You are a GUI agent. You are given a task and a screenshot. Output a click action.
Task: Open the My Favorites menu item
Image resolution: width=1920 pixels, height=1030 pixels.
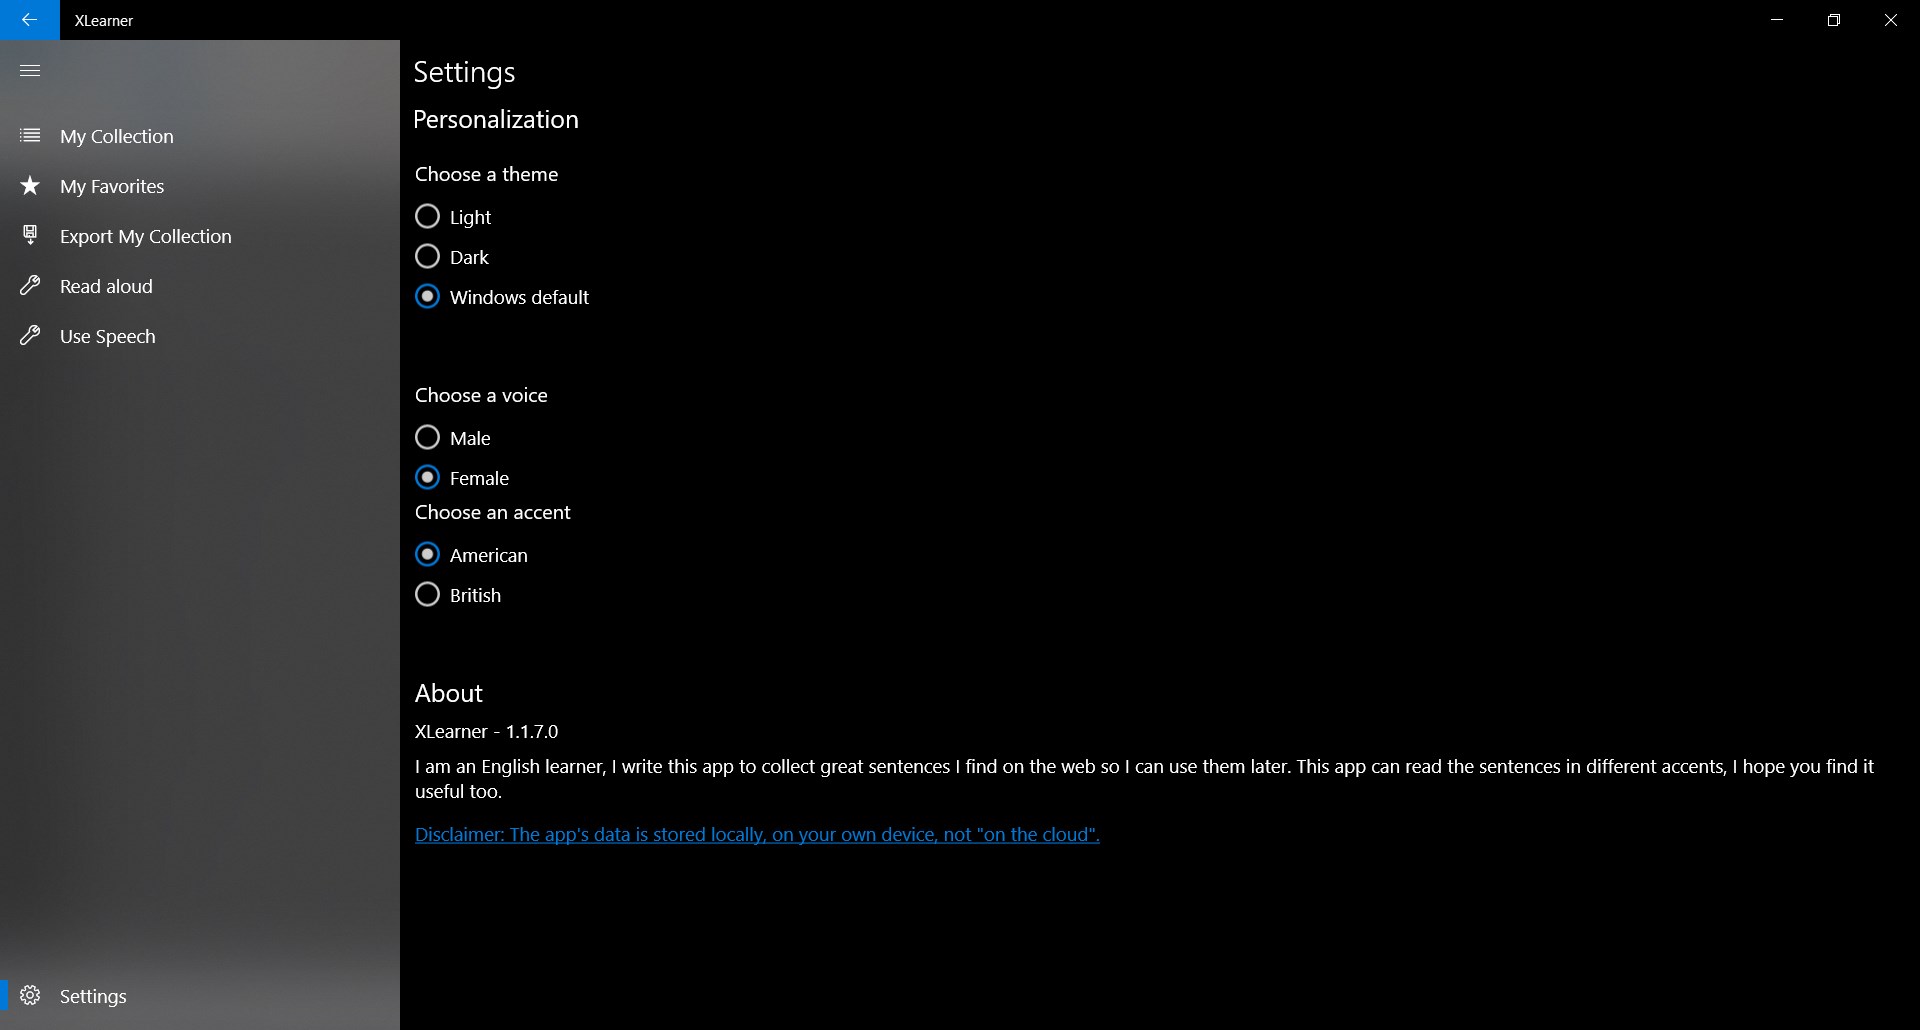[x=112, y=186]
